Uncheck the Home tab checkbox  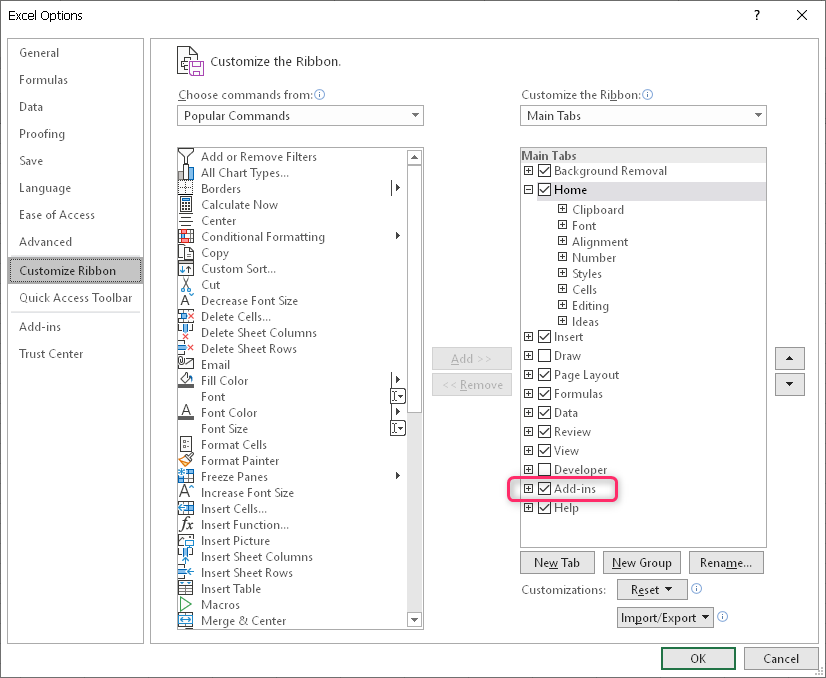point(545,190)
